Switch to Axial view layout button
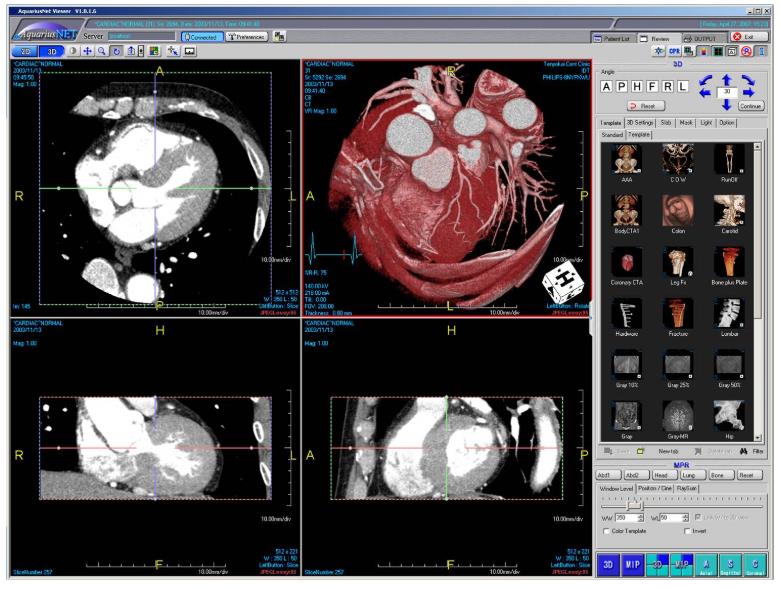The image size is (781, 589). 707,565
